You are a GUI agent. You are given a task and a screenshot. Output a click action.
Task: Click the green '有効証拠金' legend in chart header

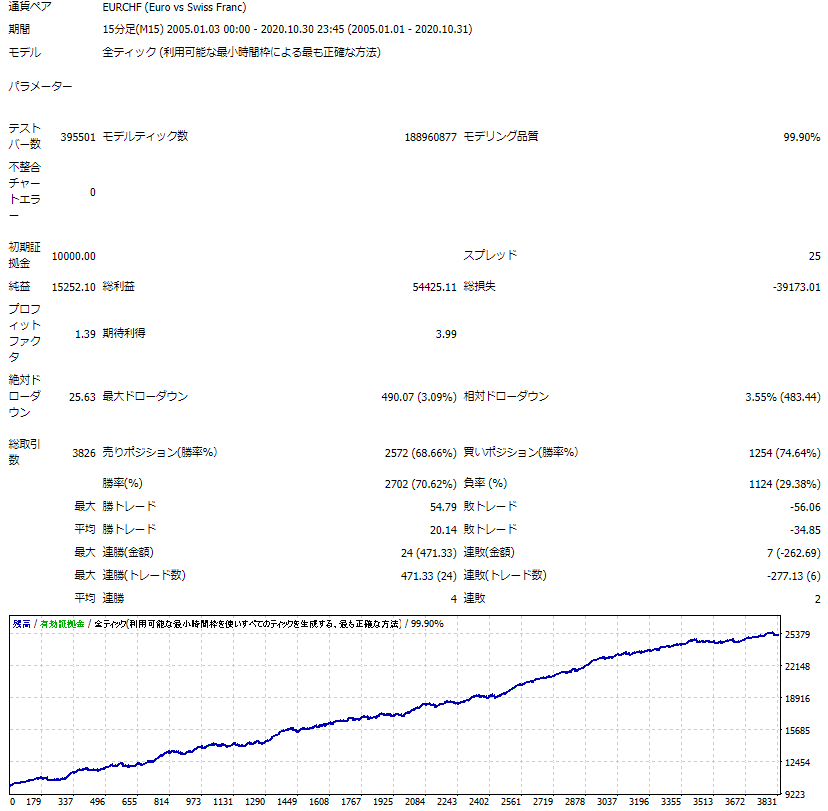click(62, 624)
